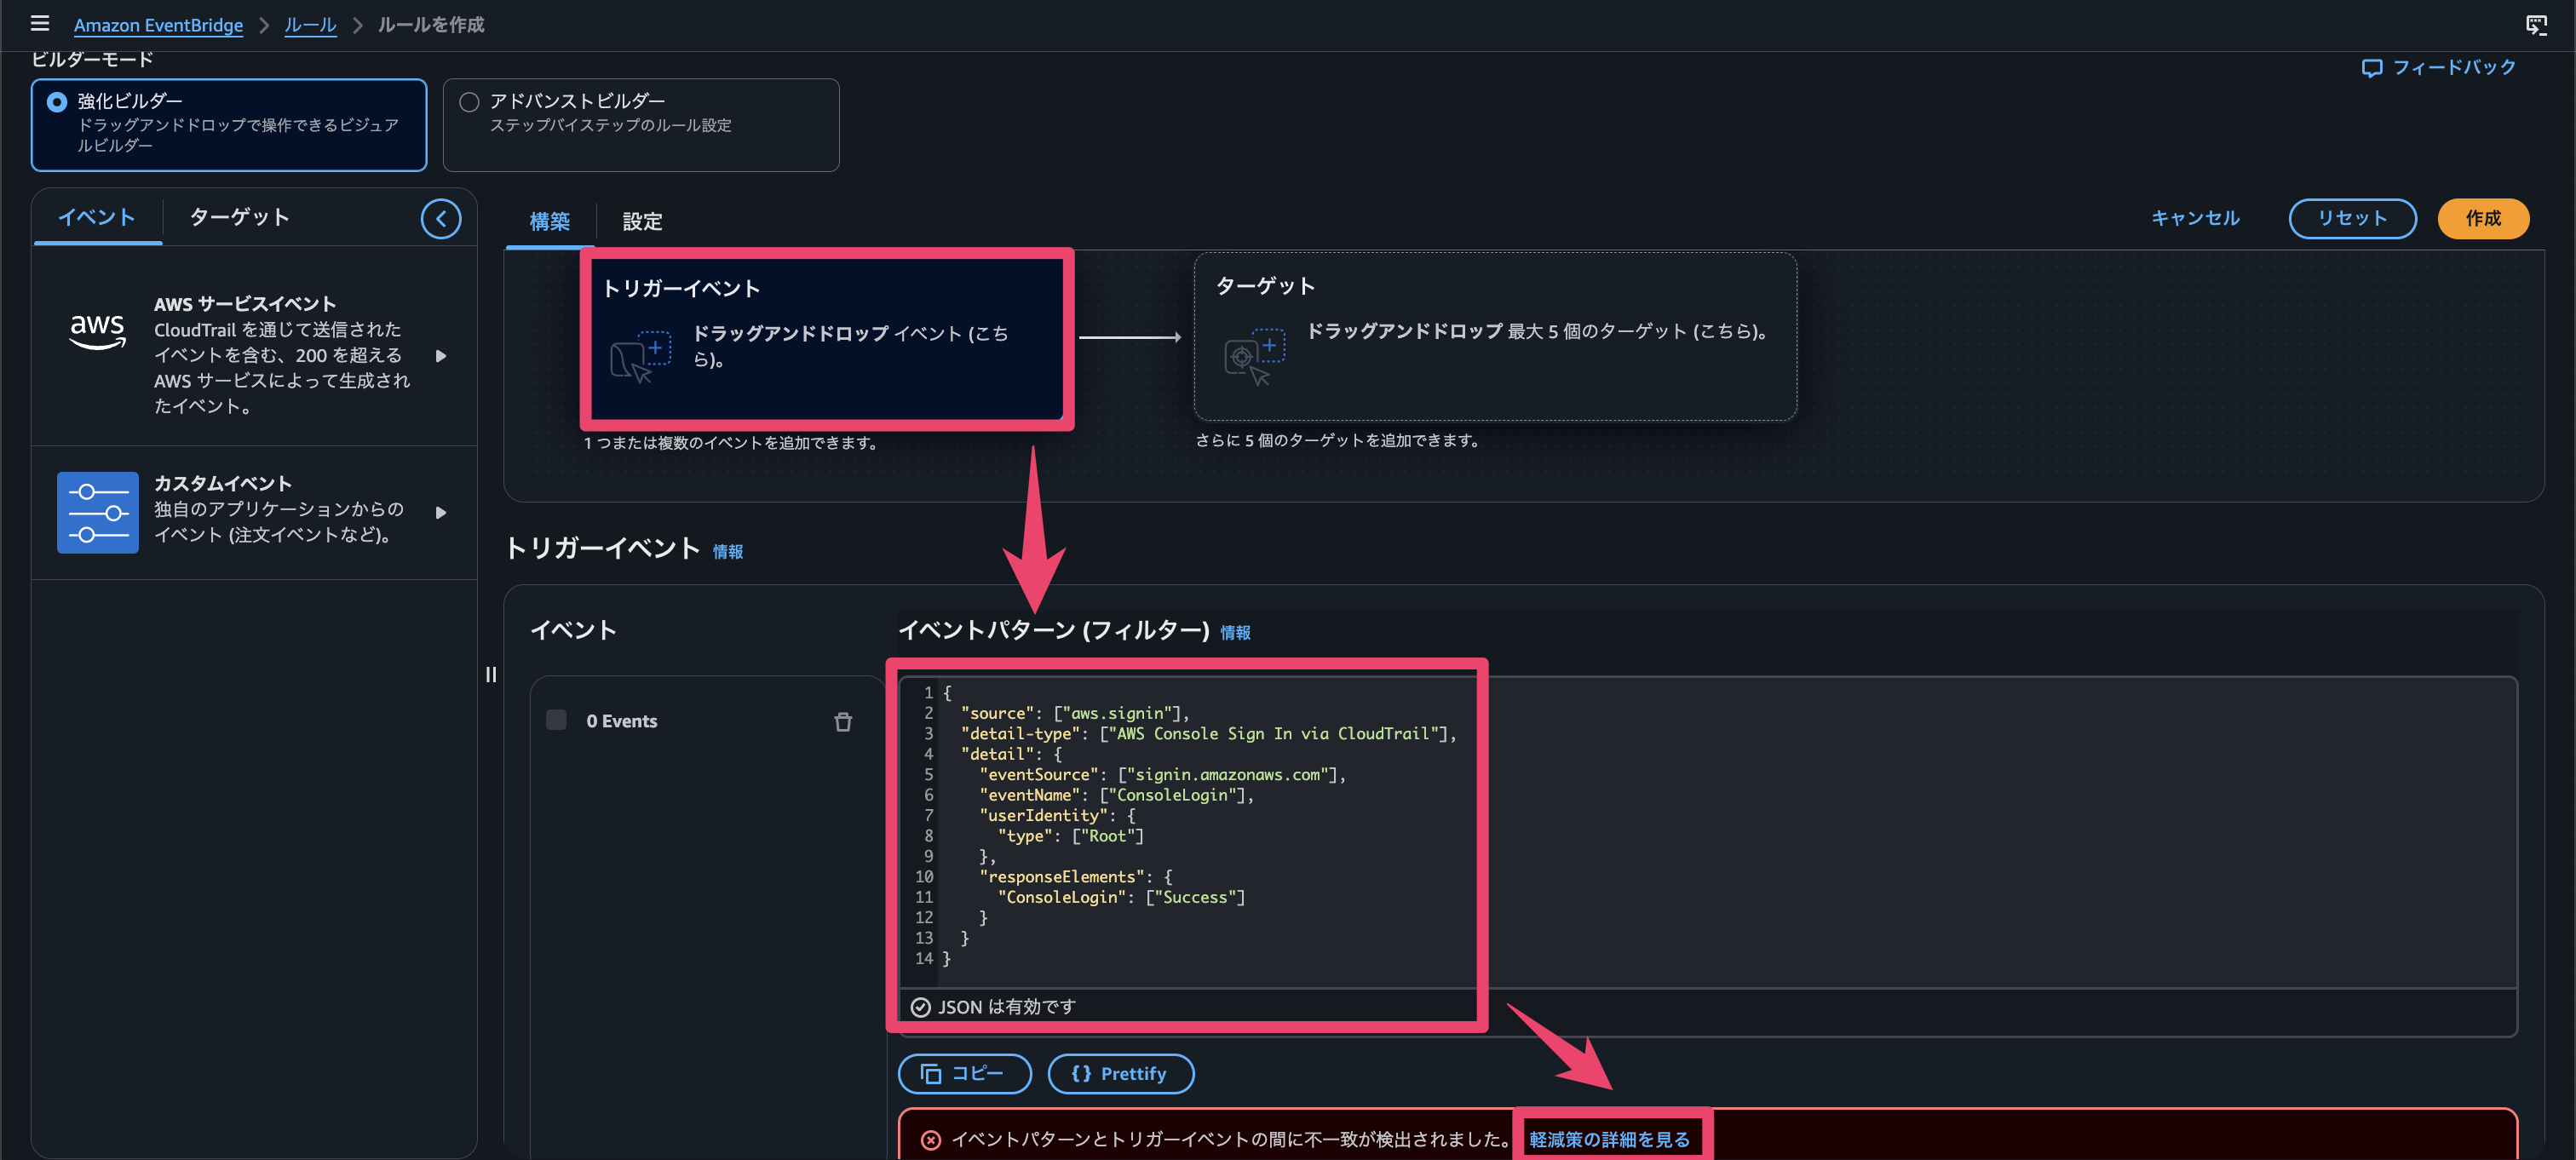The height and width of the screenshot is (1160, 2576).
Task: Delete events with the trash icon
Action: (x=843, y=722)
